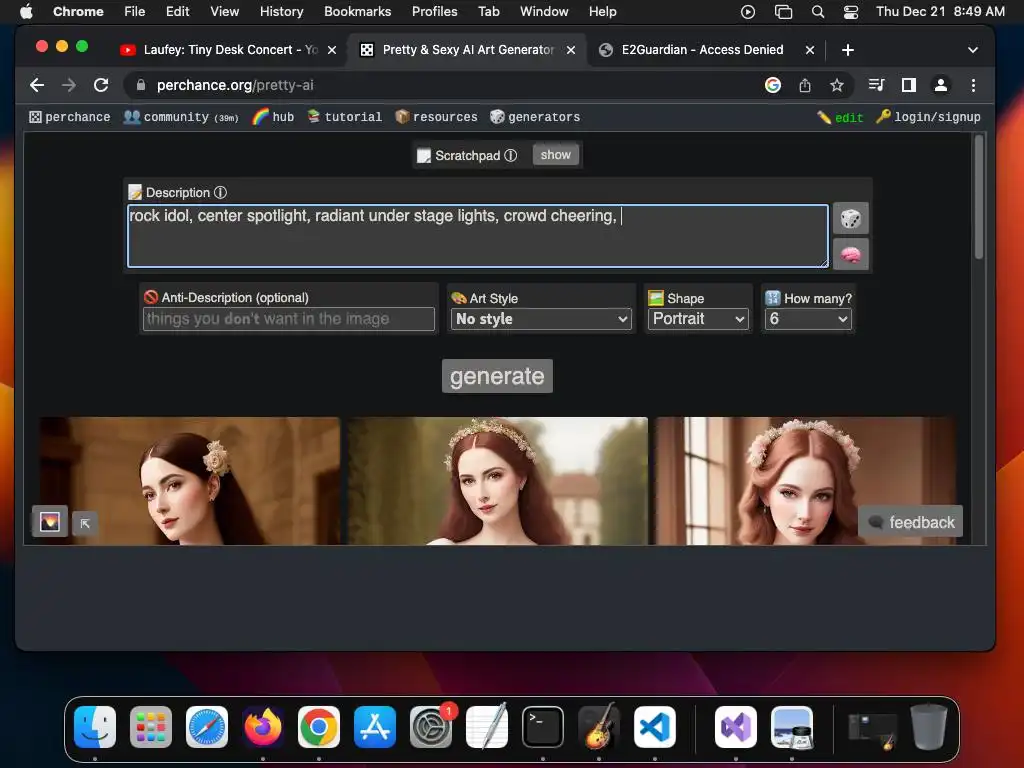Open the Bookmarks menu

pos(357,12)
